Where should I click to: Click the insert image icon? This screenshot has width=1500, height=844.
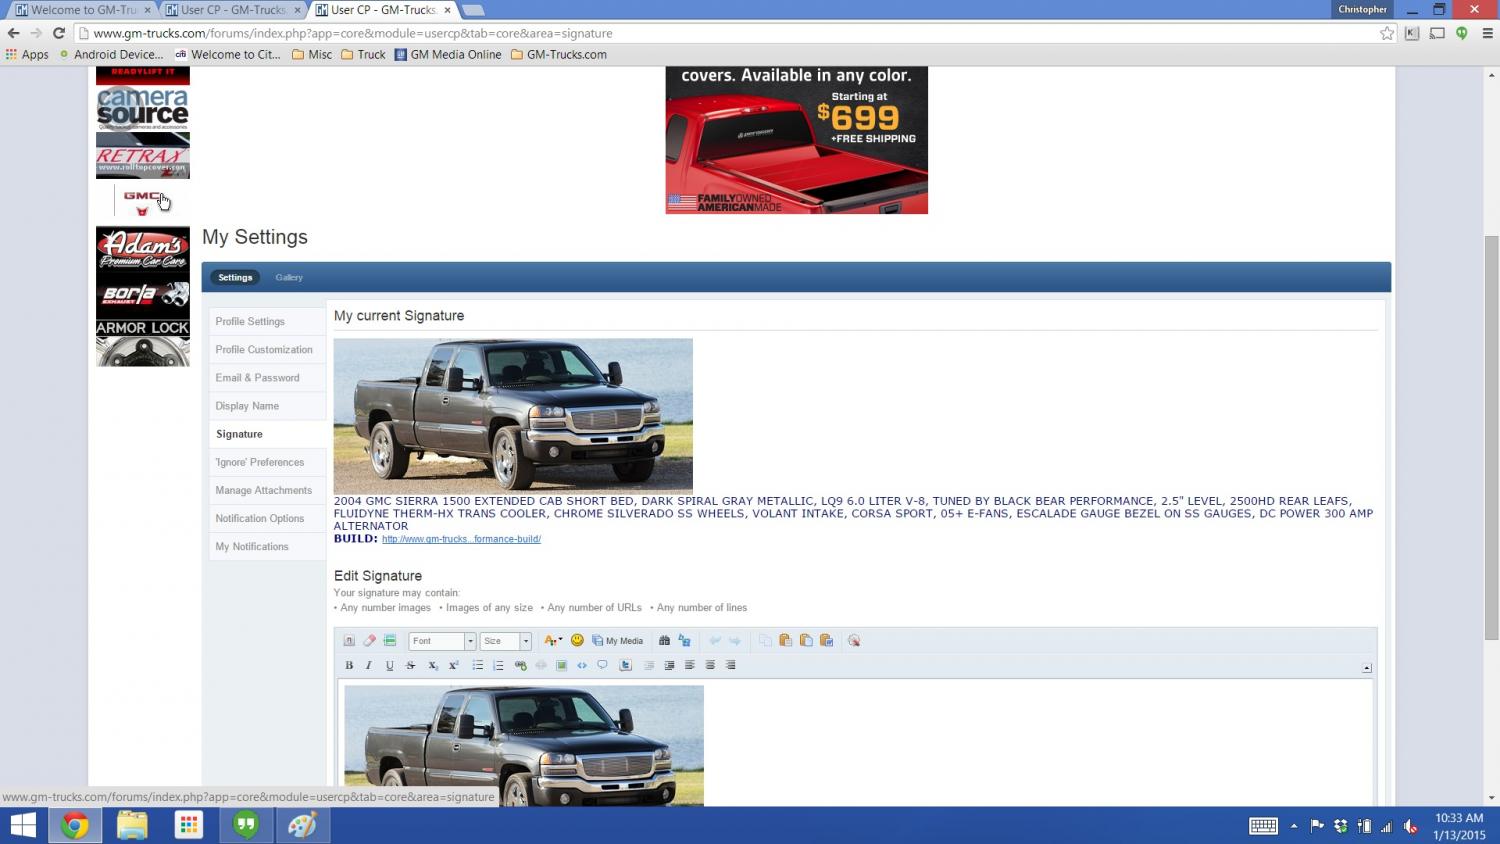pos(562,665)
